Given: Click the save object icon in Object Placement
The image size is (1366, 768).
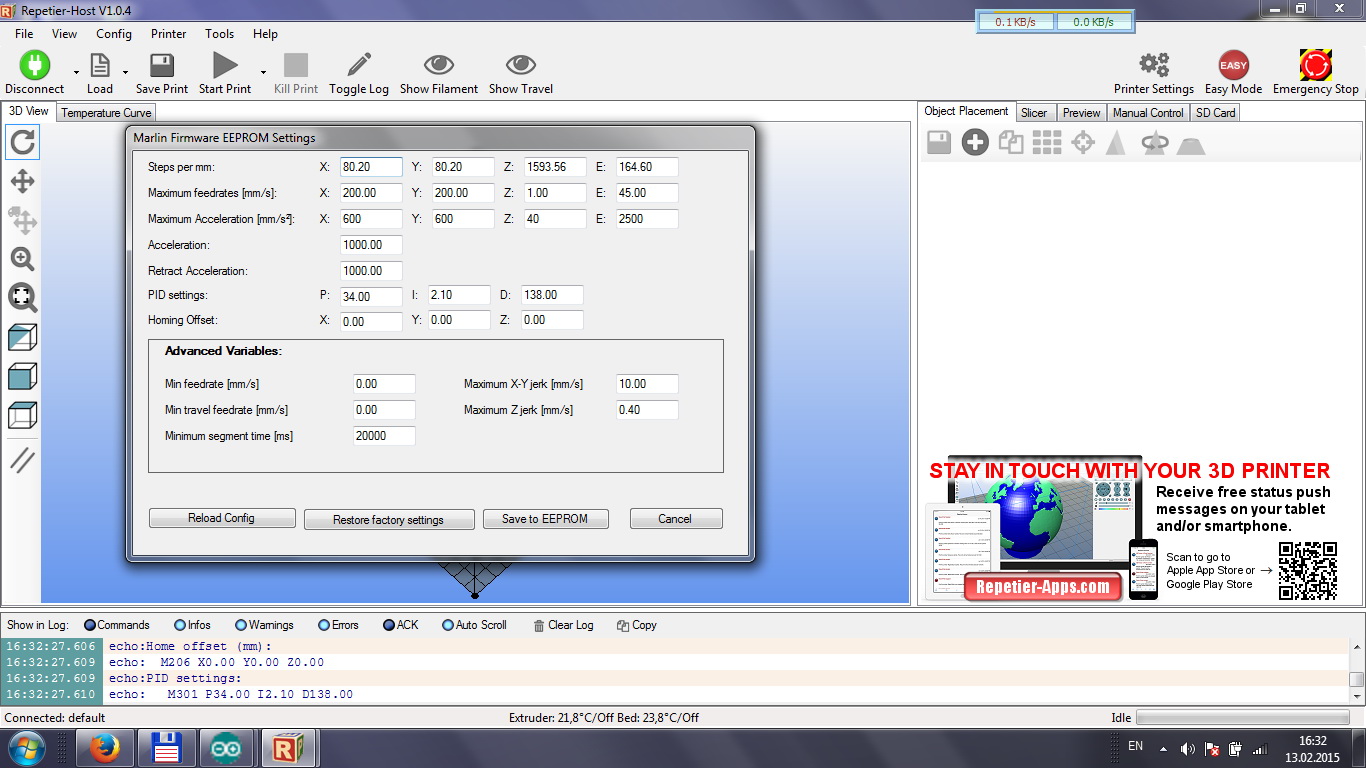Looking at the screenshot, I should (x=939, y=143).
